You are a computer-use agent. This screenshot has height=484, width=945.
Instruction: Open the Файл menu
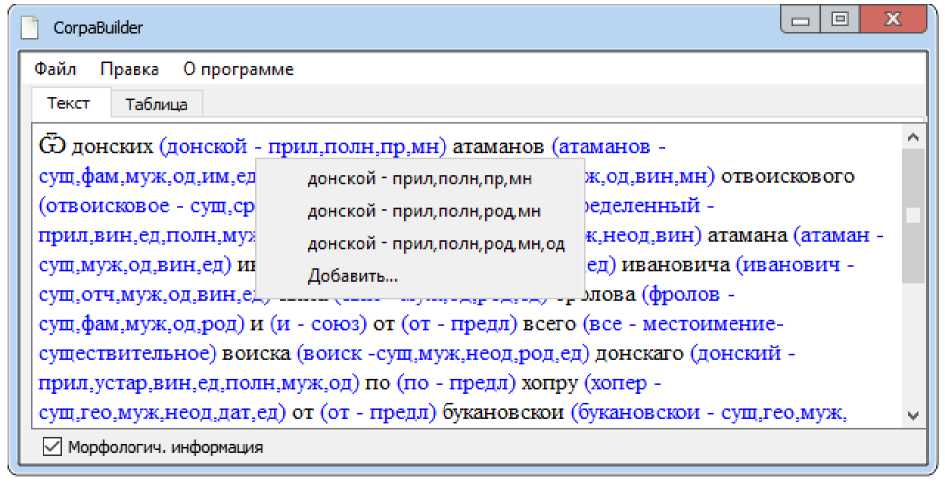coord(55,69)
